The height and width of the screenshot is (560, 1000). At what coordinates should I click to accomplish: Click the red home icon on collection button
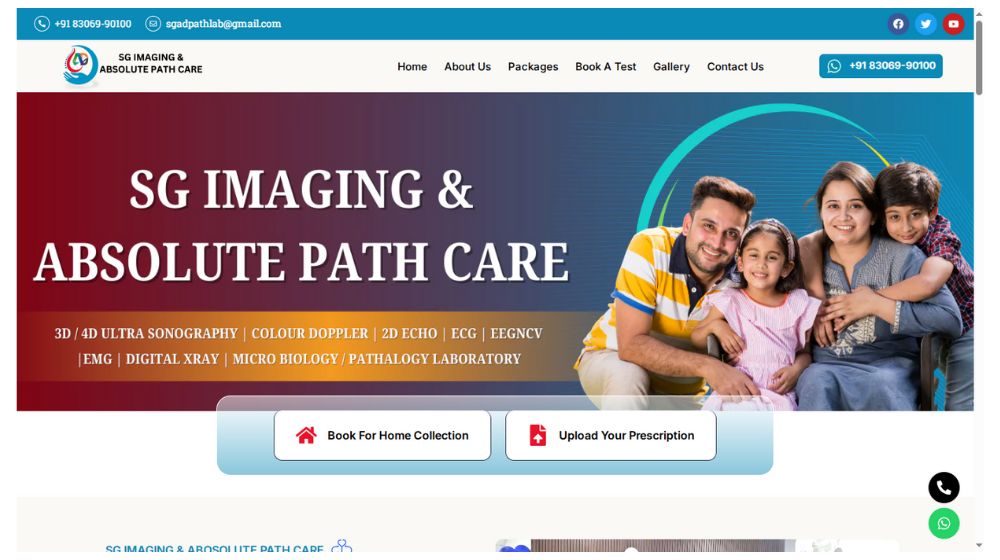306,436
